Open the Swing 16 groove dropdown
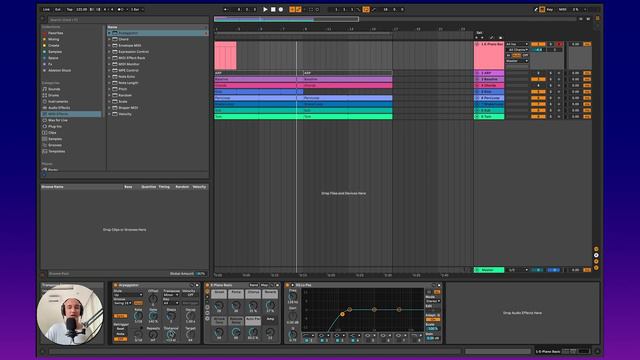This screenshot has width=640, height=360. pyautogui.click(x=122, y=303)
